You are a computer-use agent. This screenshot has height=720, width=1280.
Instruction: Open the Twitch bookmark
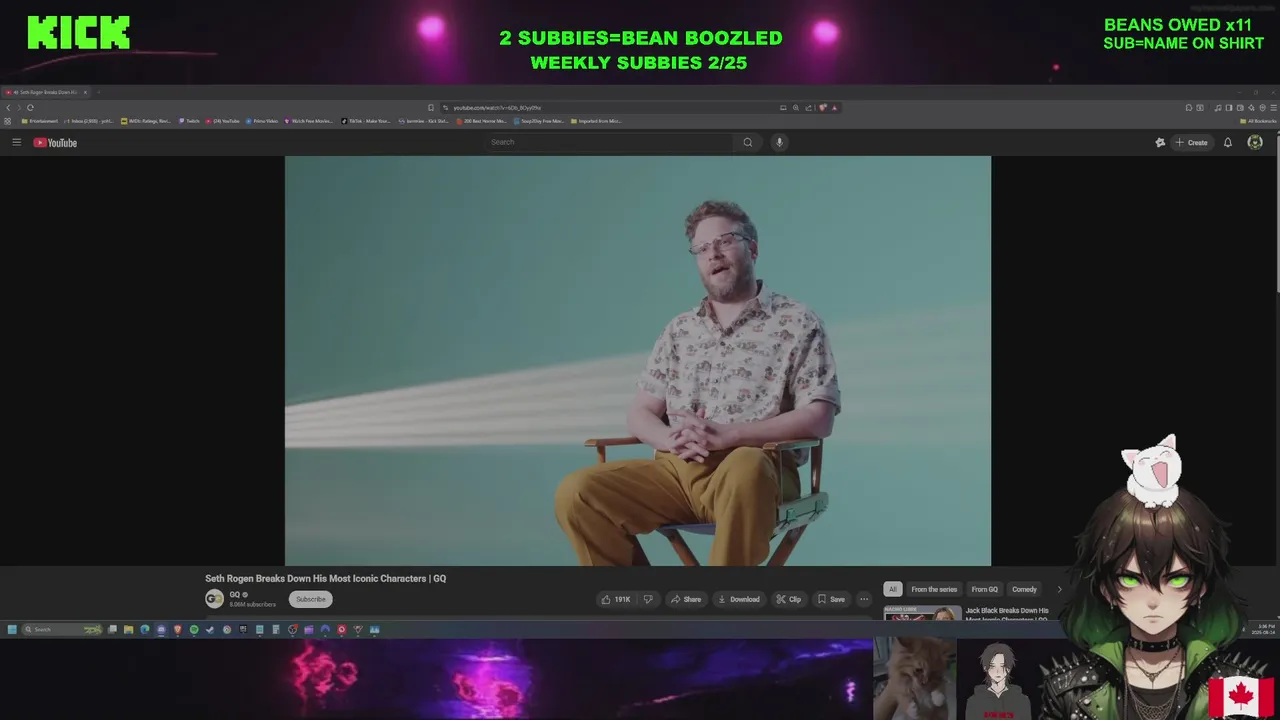pos(190,121)
